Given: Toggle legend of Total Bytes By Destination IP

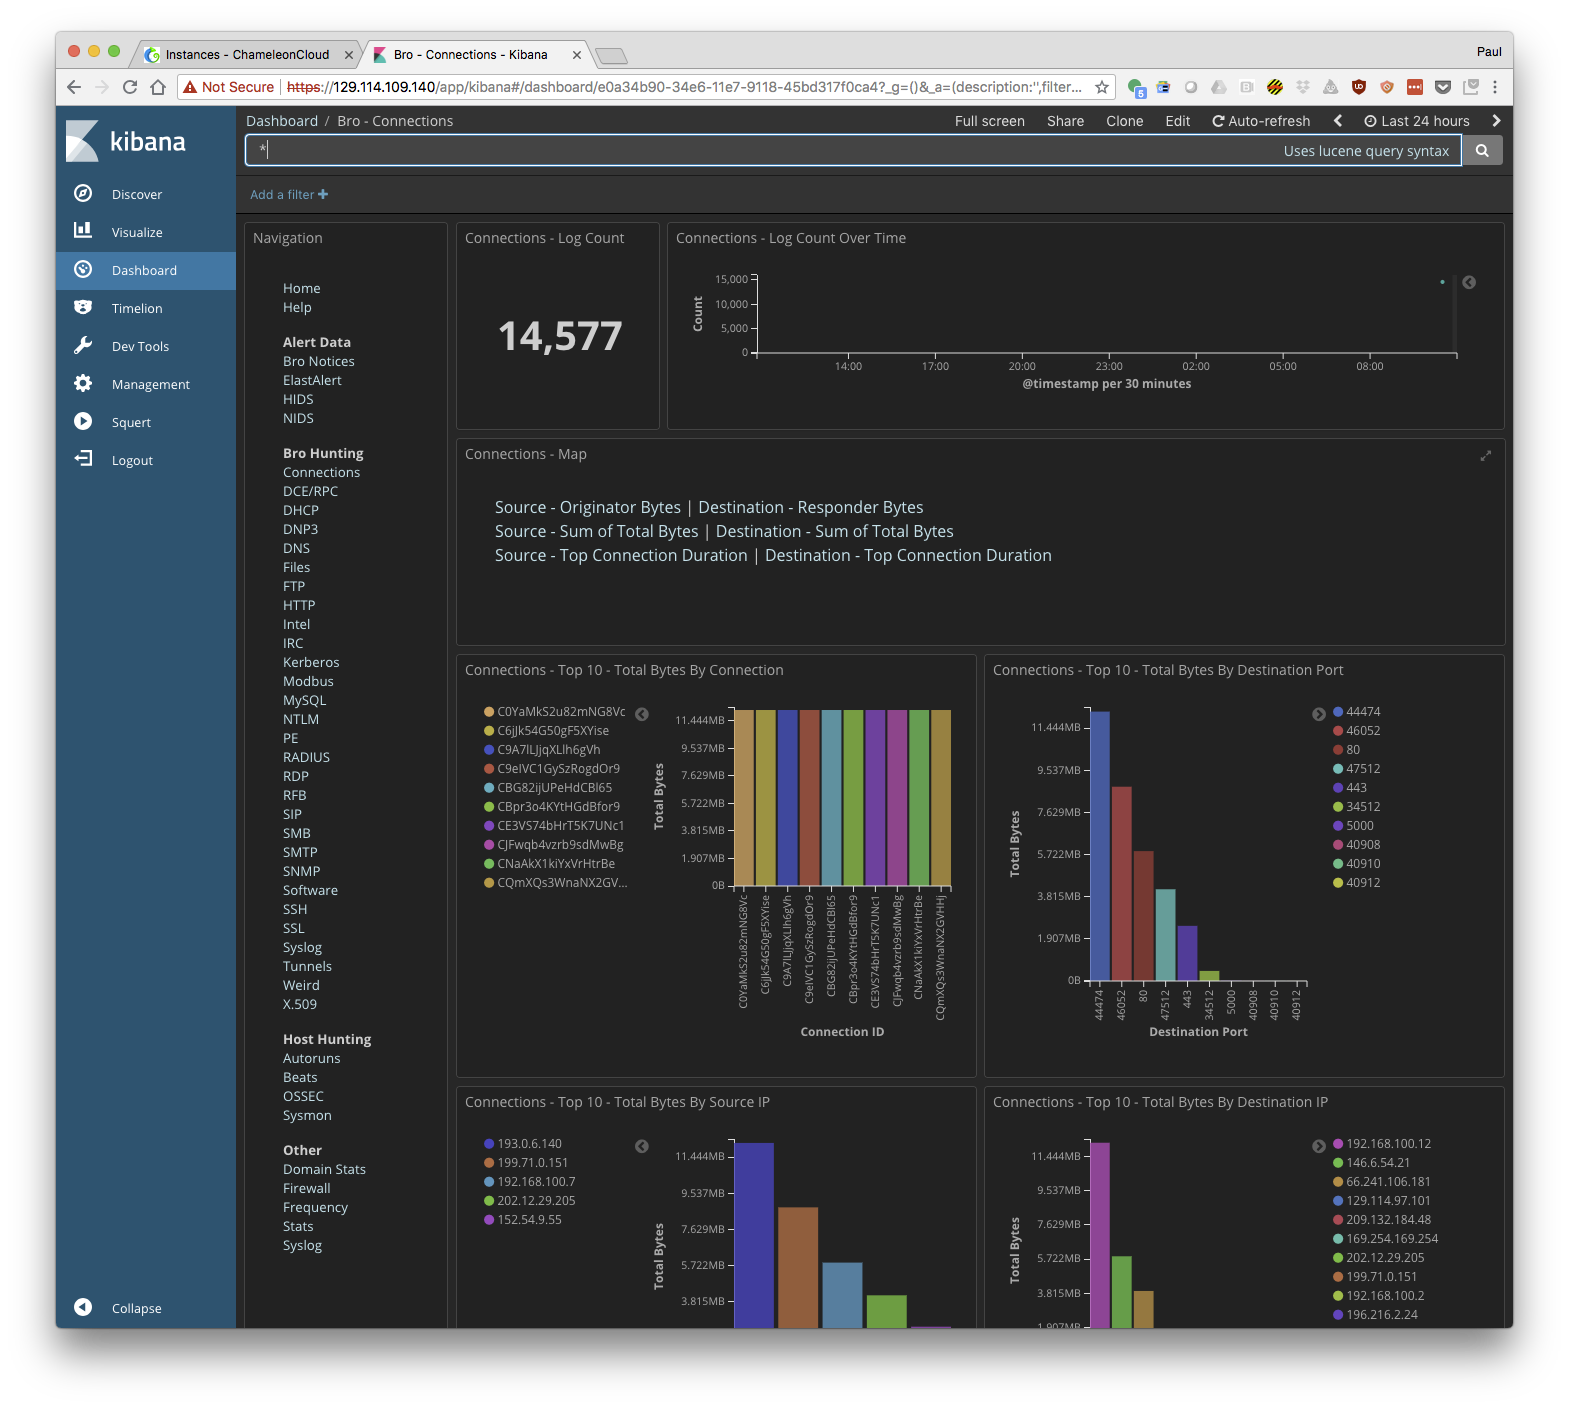Looking at the screenshot, I should click(x=1319, y=1146).
